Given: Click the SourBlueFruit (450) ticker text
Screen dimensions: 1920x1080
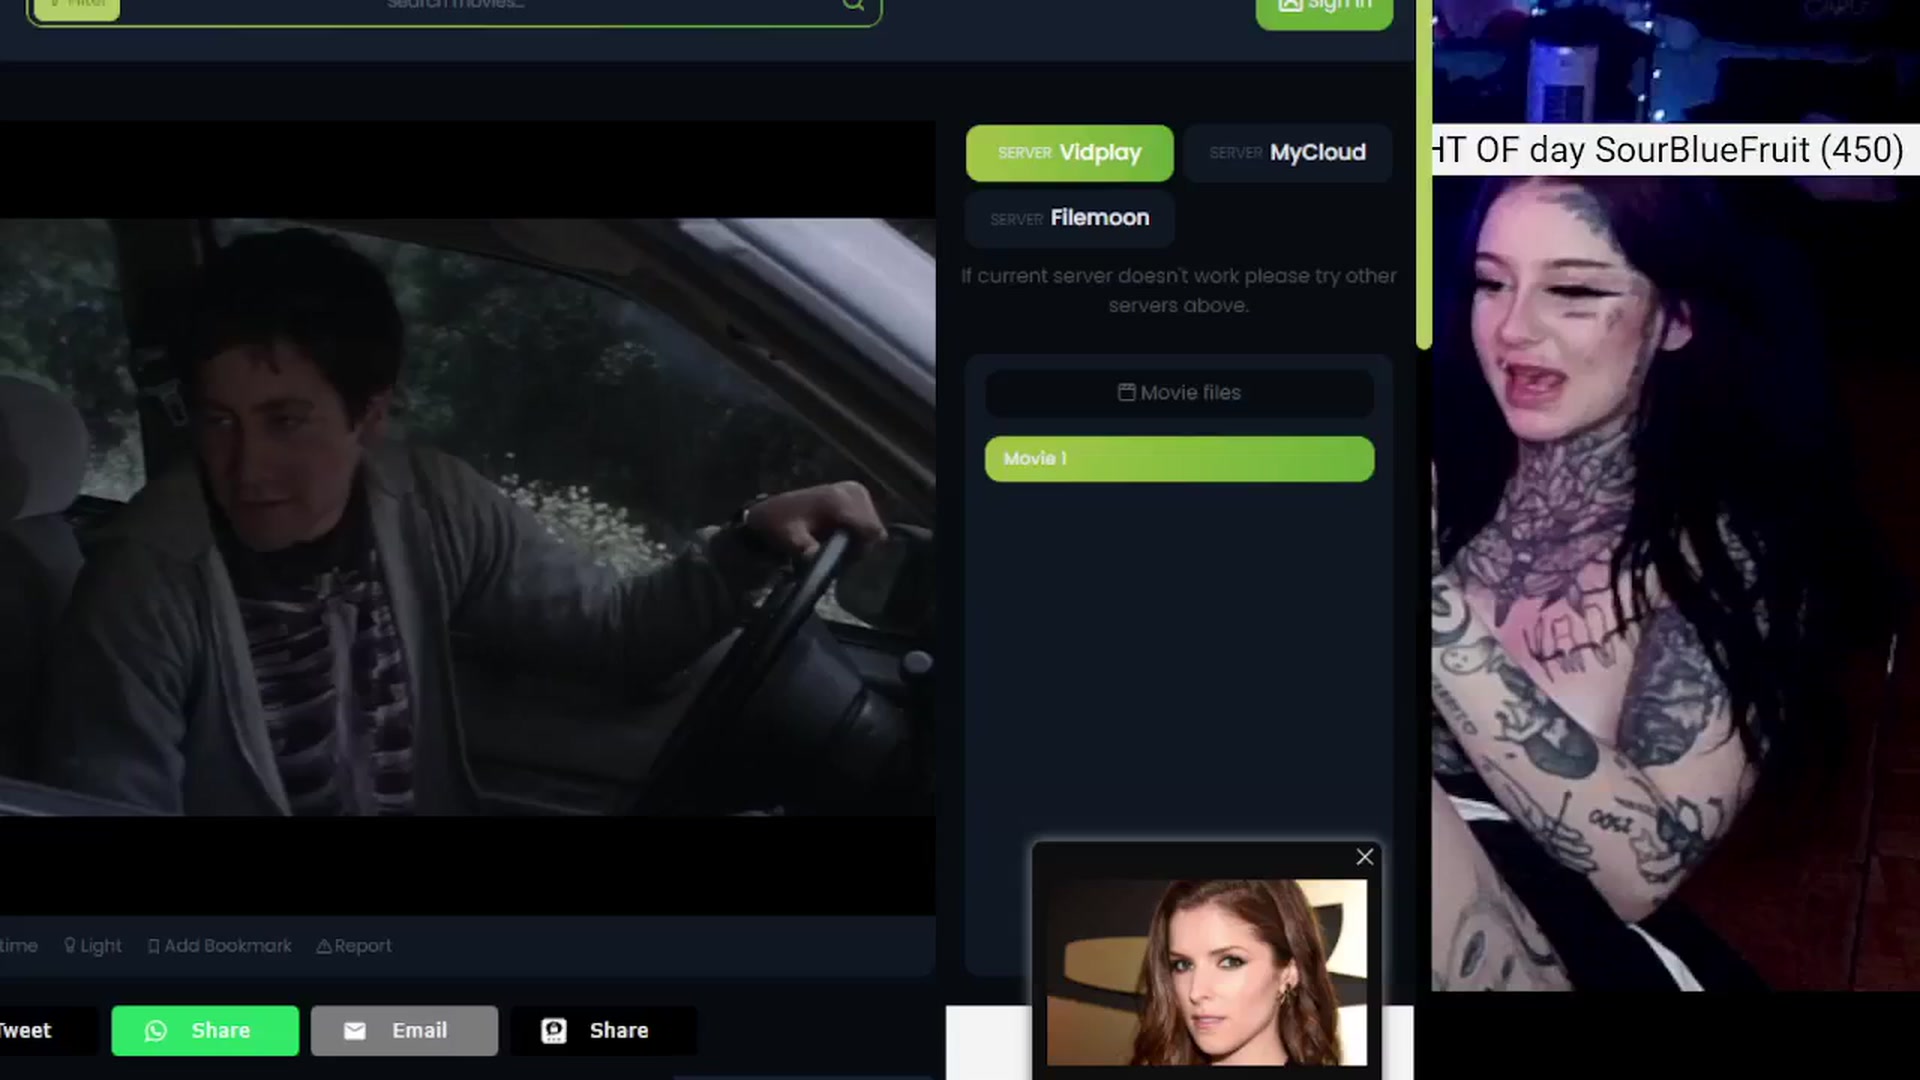Looking at the screenshot, I should 1749,150.
